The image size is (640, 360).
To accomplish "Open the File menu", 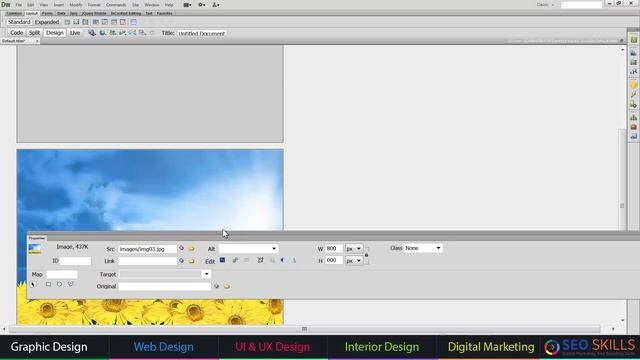I will click(19, 5).
